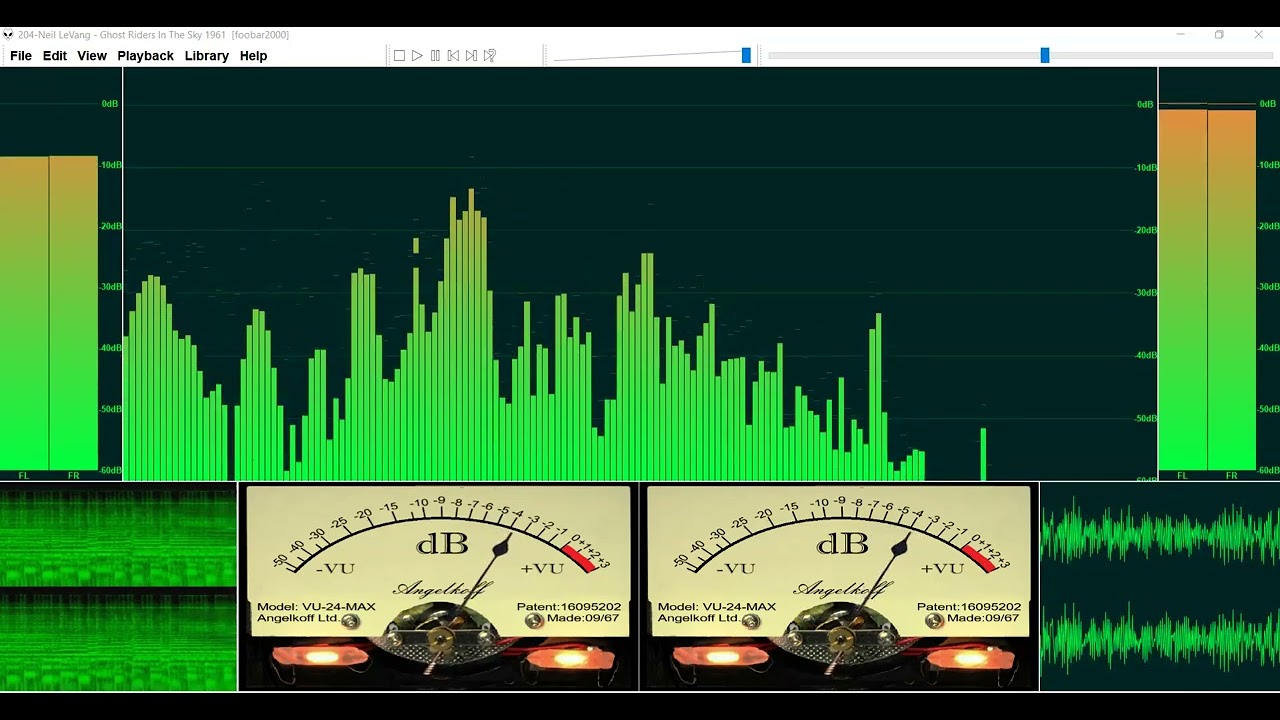Open the File menu
Image resolution: width=1280 pixels, height=720 pixels.
coord(21,56)
